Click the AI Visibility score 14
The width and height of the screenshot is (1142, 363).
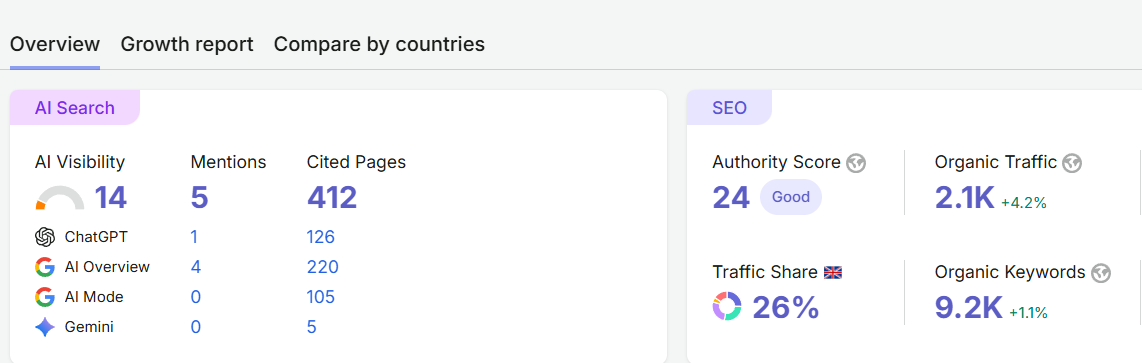pyautogui.click(x=111, y=198)
